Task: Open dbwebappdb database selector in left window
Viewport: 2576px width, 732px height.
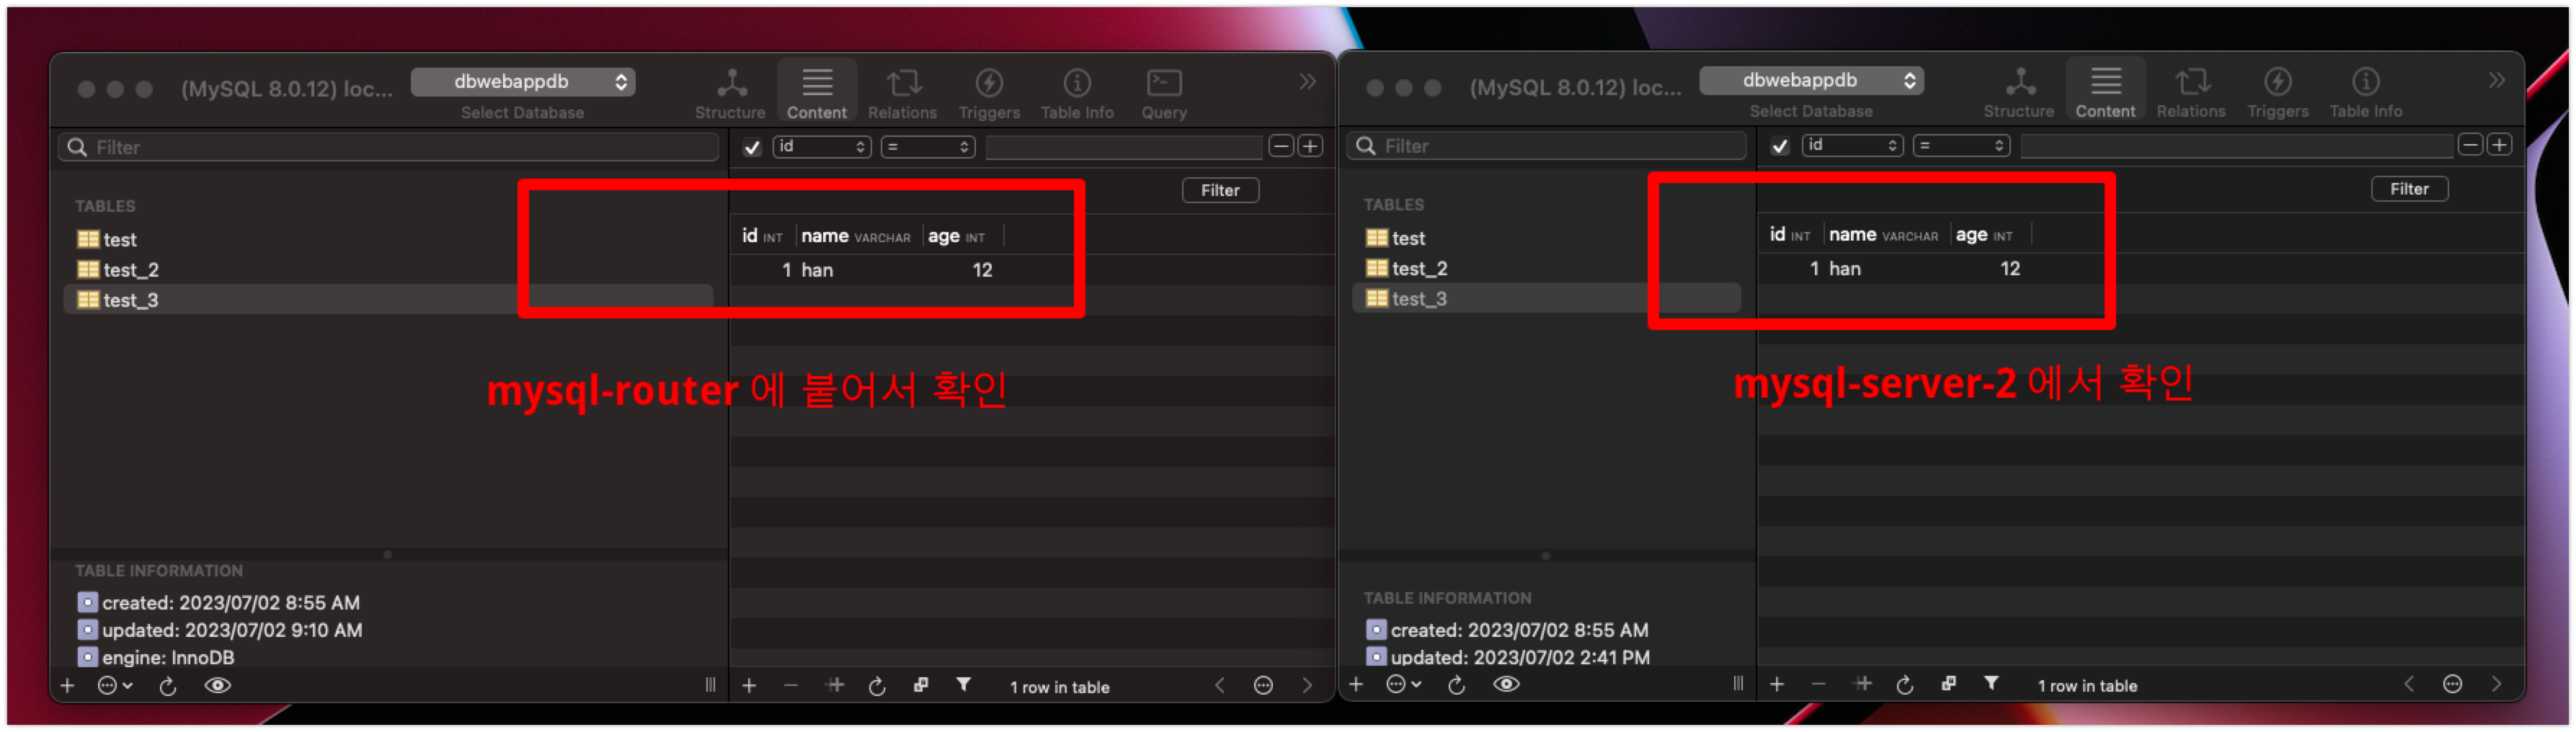Action: coord(523,82)
